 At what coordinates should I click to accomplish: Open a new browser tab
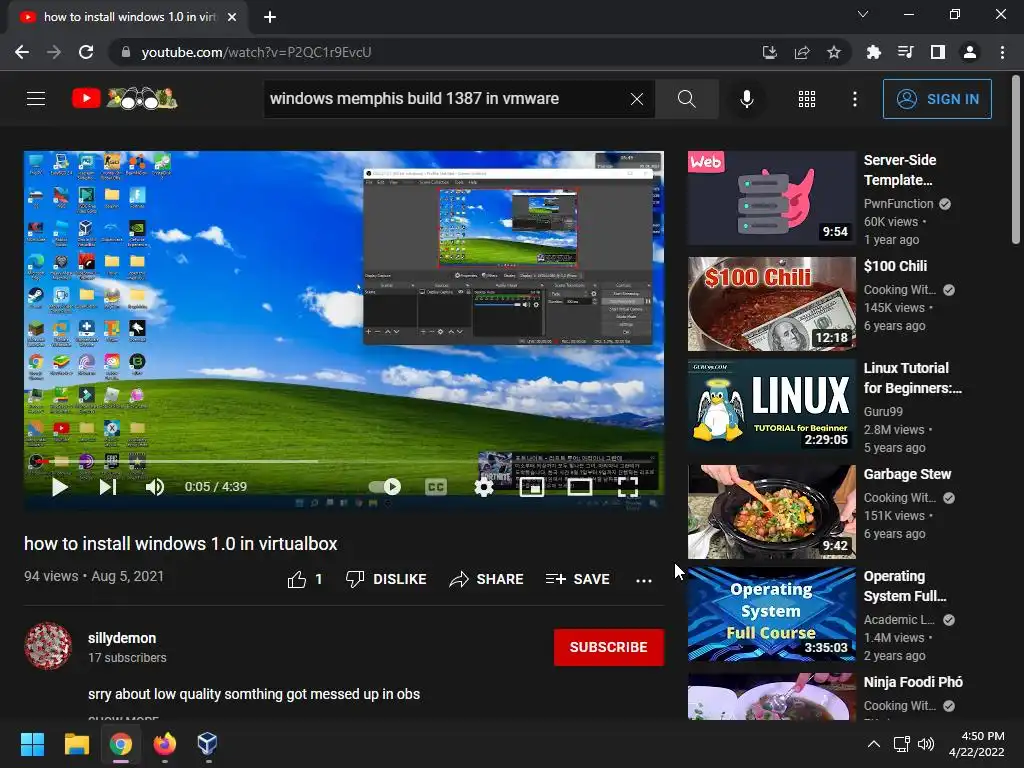tap(270, 17)
